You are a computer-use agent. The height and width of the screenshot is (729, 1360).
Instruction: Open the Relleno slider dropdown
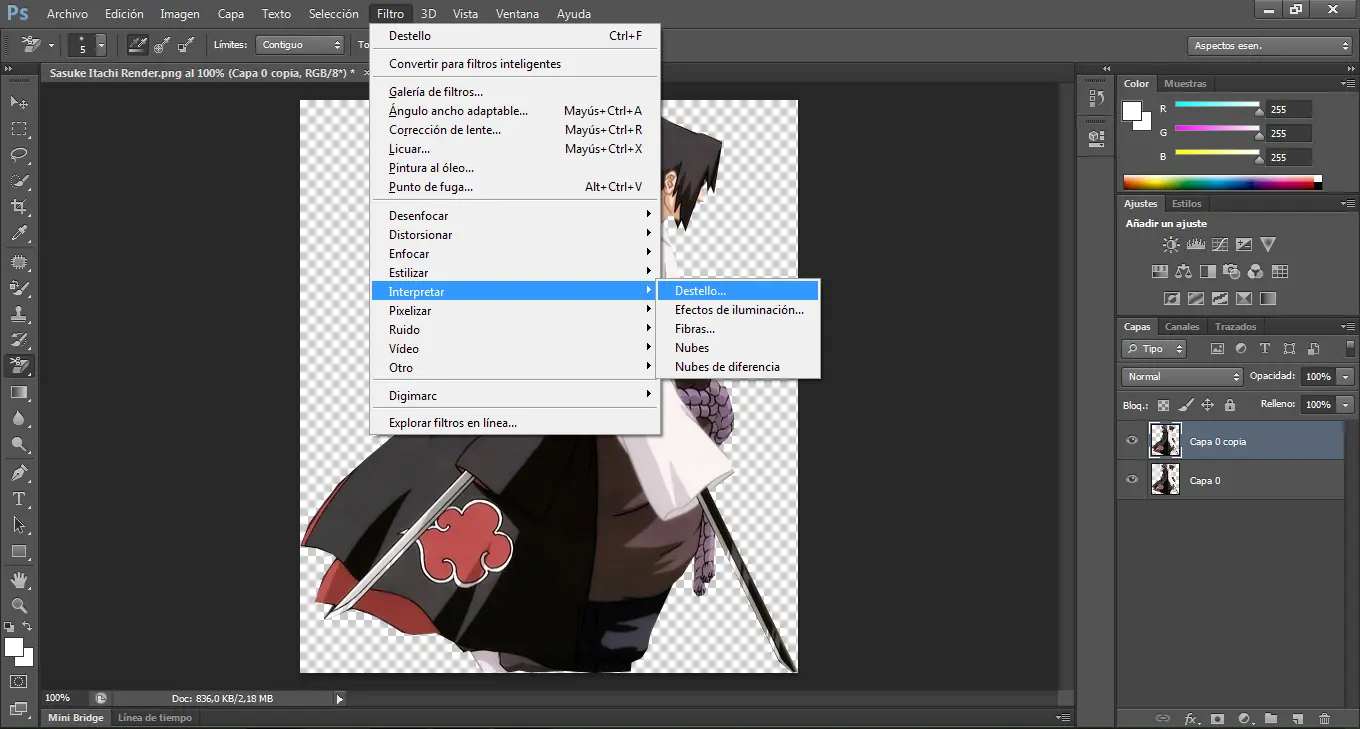(x=1346, y=405)
